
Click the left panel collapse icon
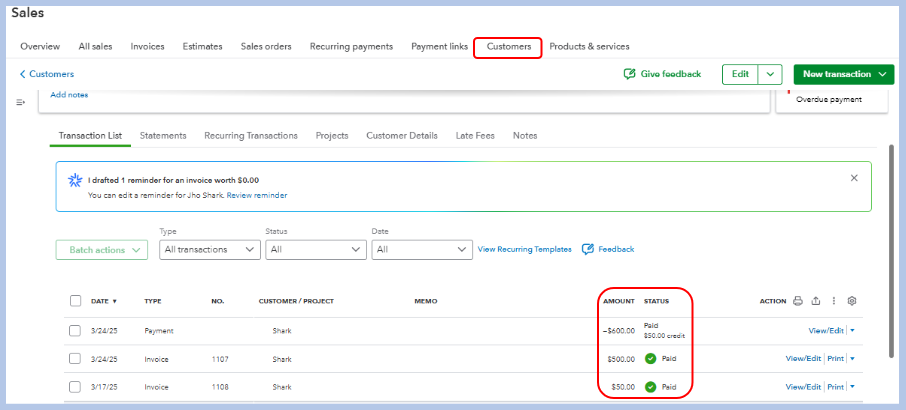pyautogui.click(x=21, y=102)
